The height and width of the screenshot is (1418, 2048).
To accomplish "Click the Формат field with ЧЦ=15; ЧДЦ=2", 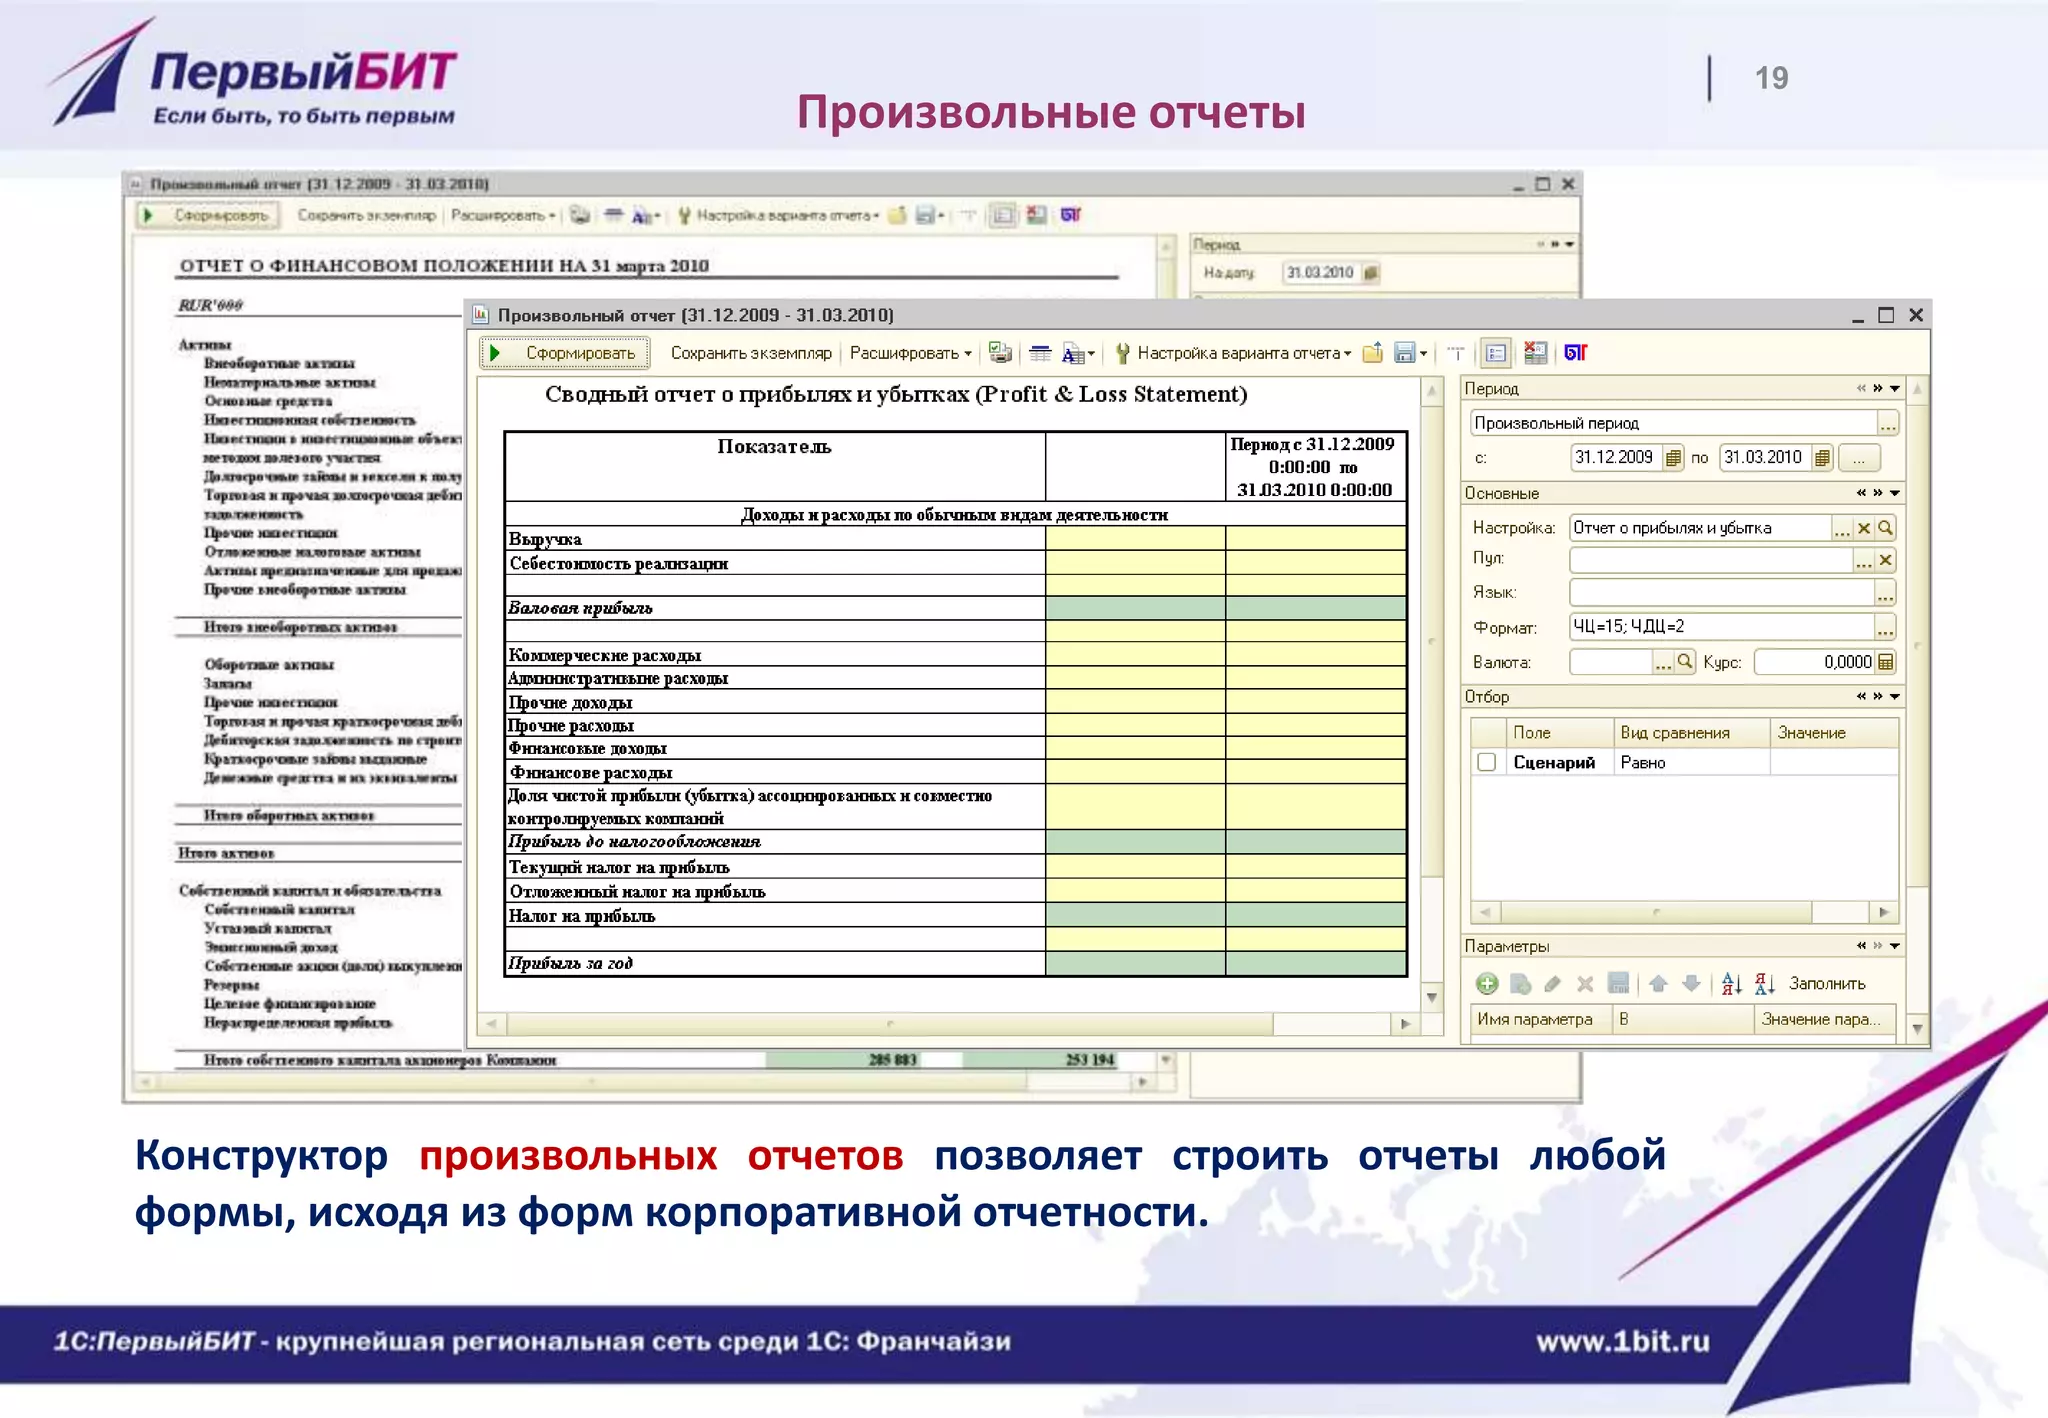I will 1722,627.
